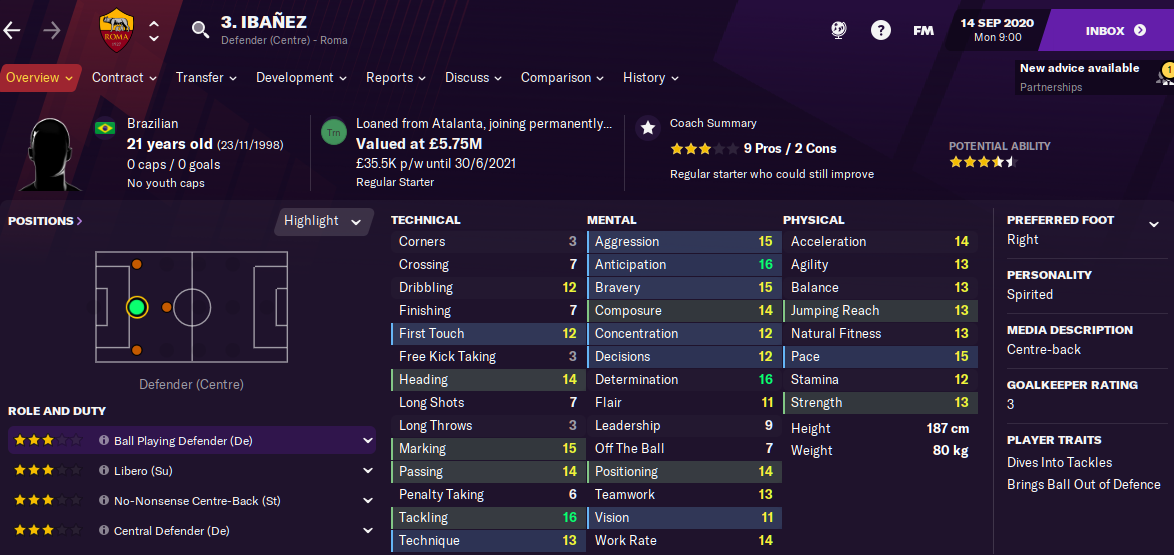This screenshot has width=1174, height=555.
Task: Open the FM menu icon
Action: 923,31
